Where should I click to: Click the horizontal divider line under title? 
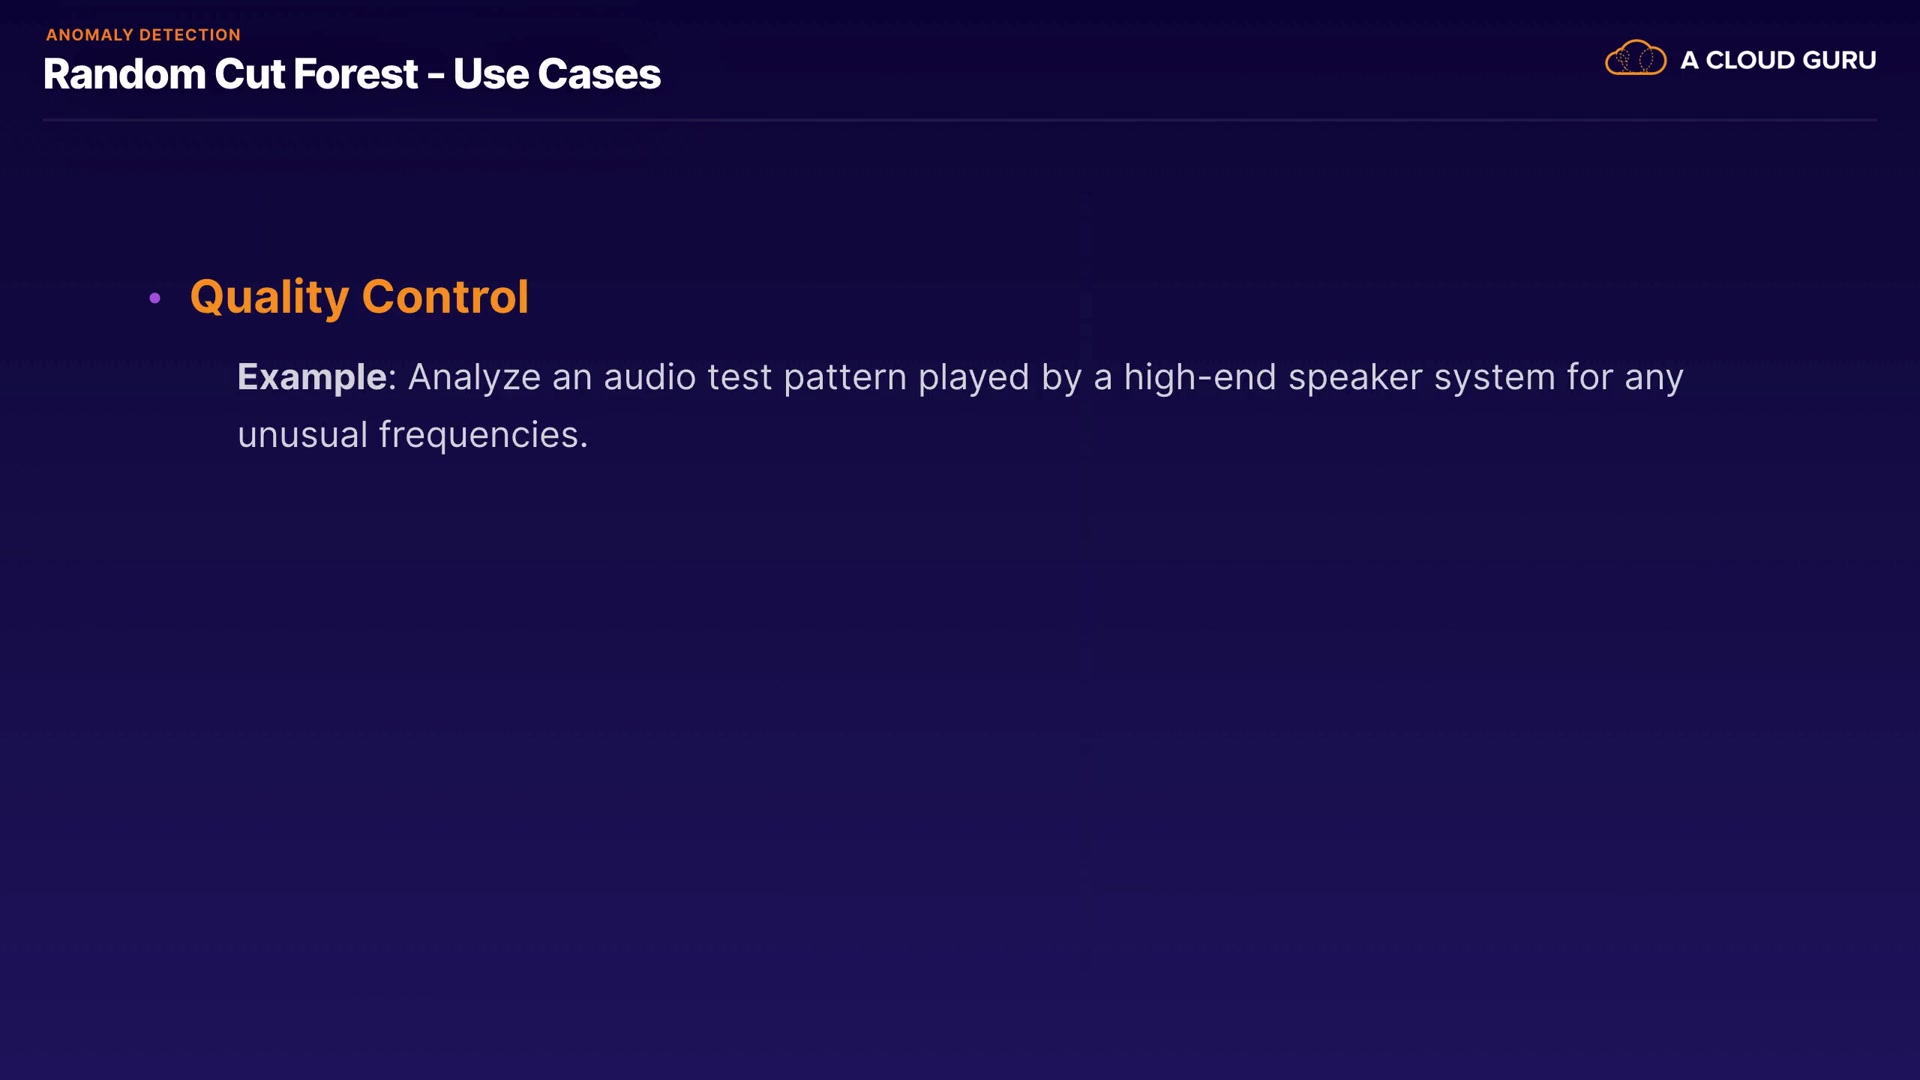[960, 120]
